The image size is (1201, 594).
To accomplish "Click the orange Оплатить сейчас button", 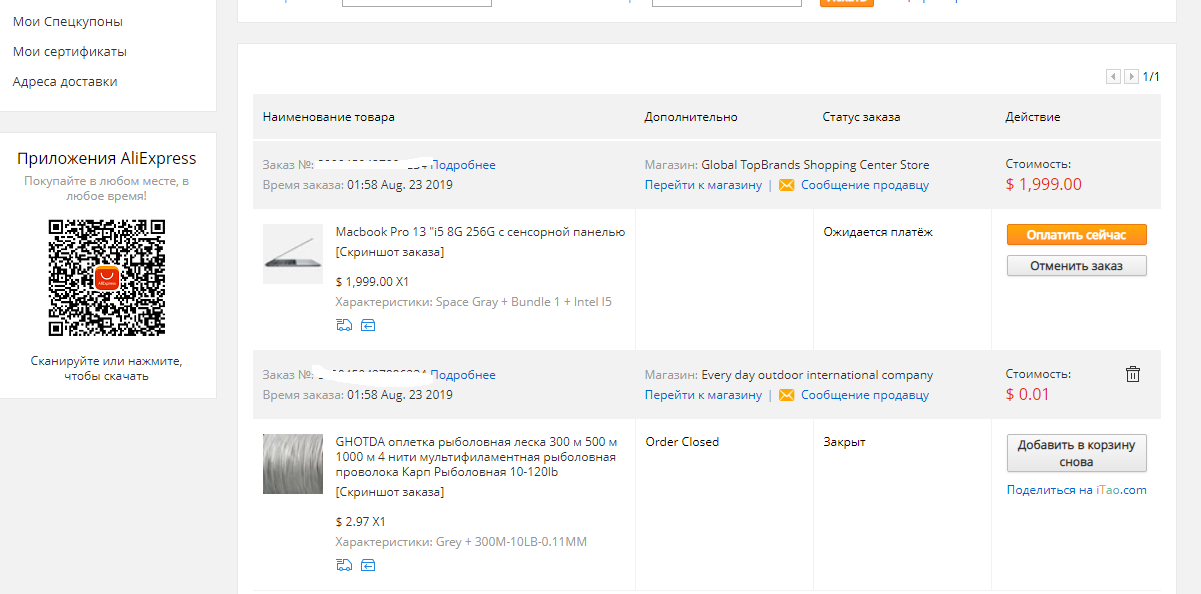I will pyautogui.click(x=1077, y=235).
